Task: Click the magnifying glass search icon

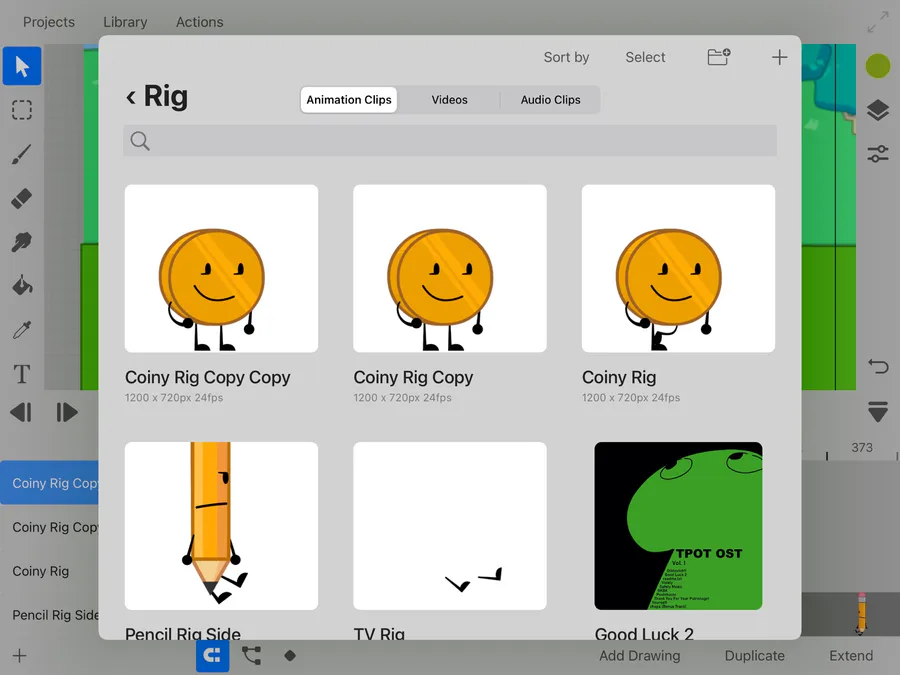Action: [x=140, y=141]
